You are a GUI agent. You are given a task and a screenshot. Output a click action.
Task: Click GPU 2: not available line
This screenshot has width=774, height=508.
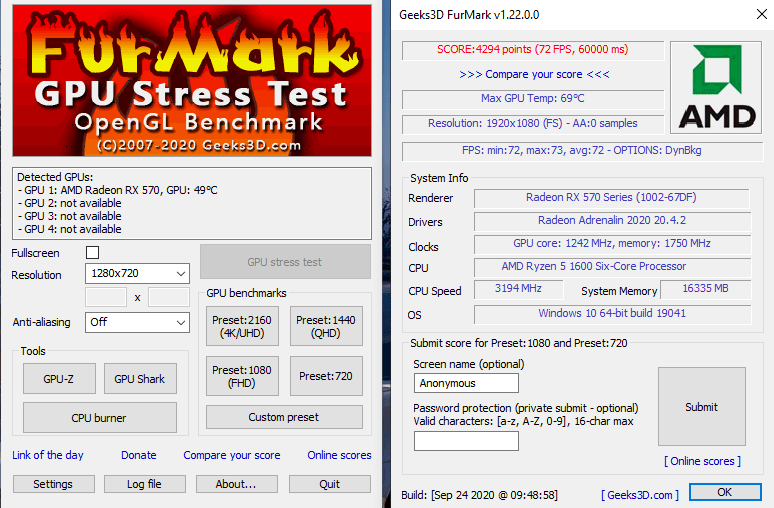[70, 203]
